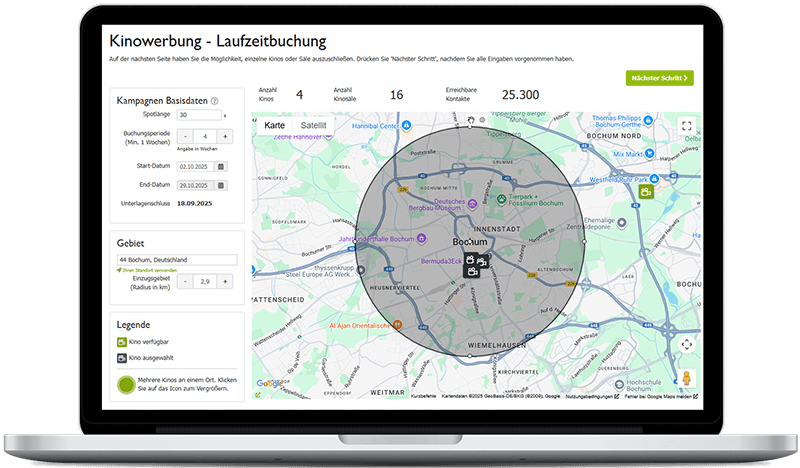This screenshot has width=800, height=468.
Task: Click the green multiple-cinemas legend circle
Action: pyautogui.click(x=126, y=384)
